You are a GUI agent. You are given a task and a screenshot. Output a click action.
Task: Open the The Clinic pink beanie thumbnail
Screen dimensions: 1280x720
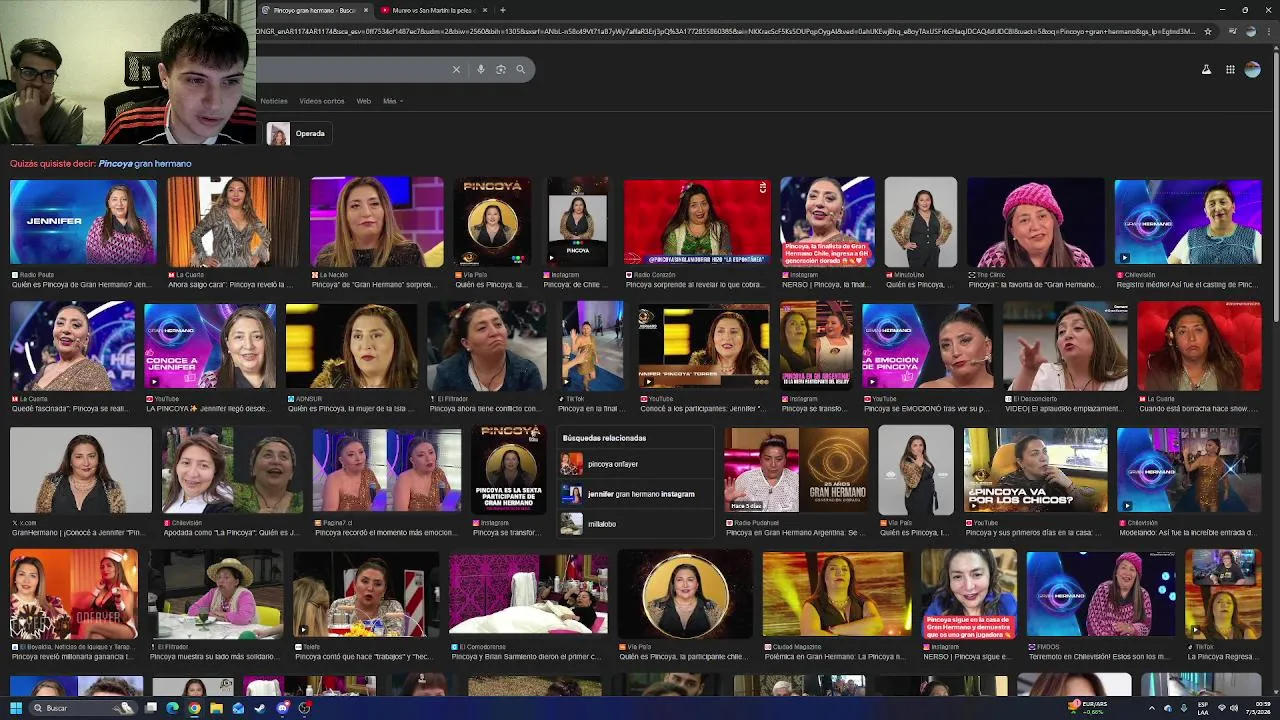1036,222
